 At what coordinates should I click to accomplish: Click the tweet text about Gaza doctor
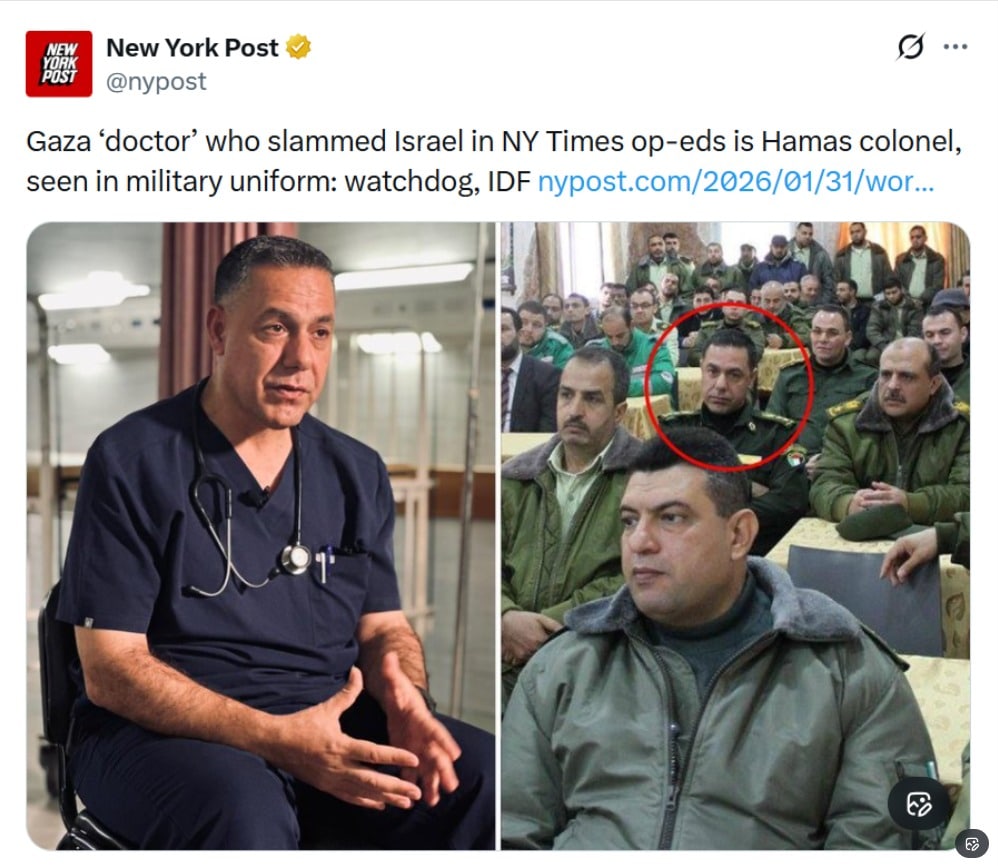tap(494, 162)
